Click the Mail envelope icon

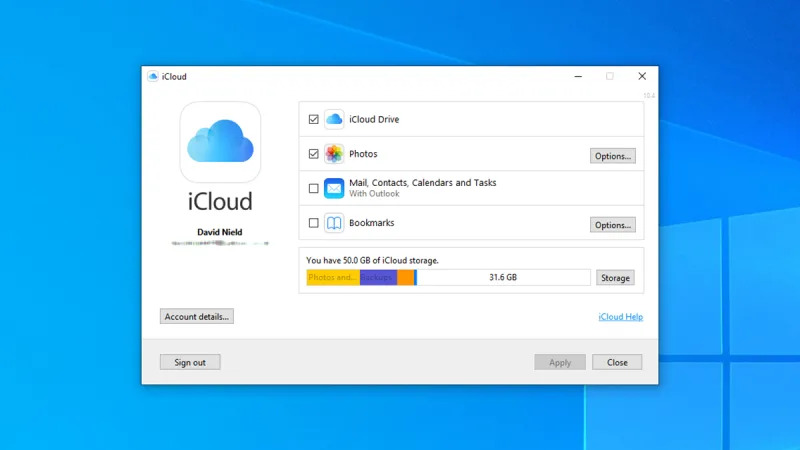pyautogui.click(x=334, y=188)
